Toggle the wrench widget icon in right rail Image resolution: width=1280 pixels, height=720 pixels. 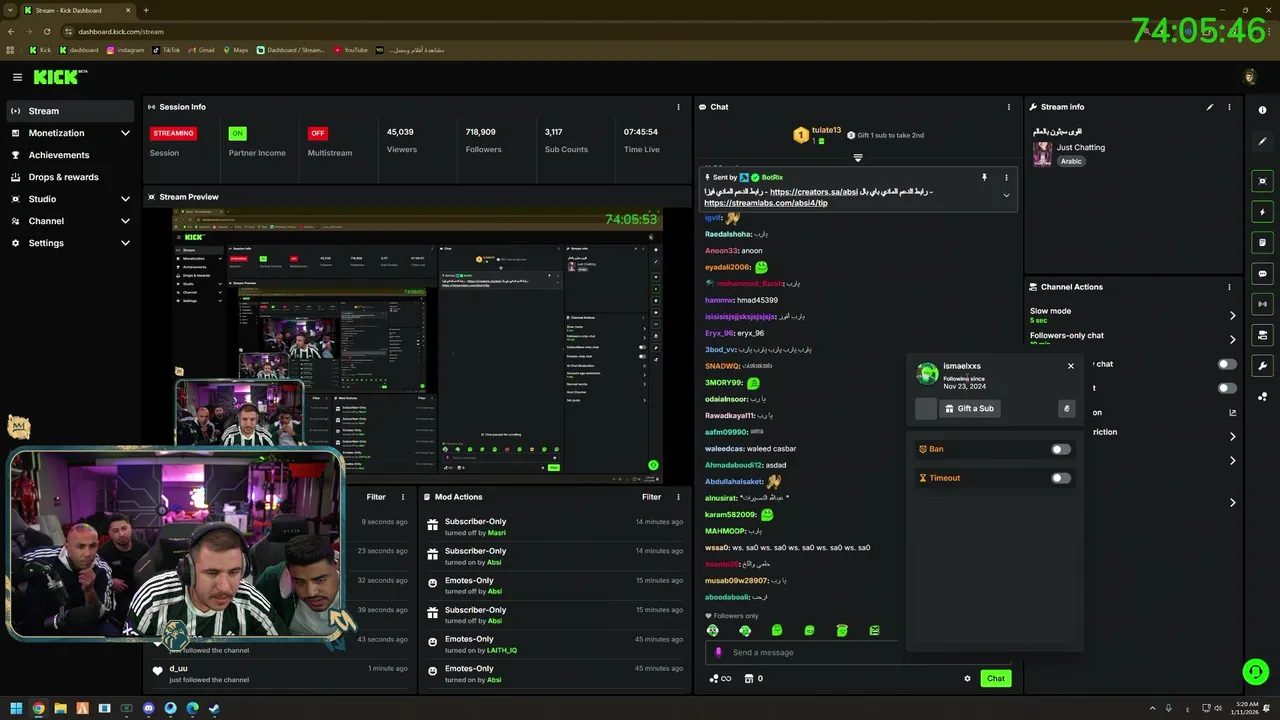(x=1262, y=365)
